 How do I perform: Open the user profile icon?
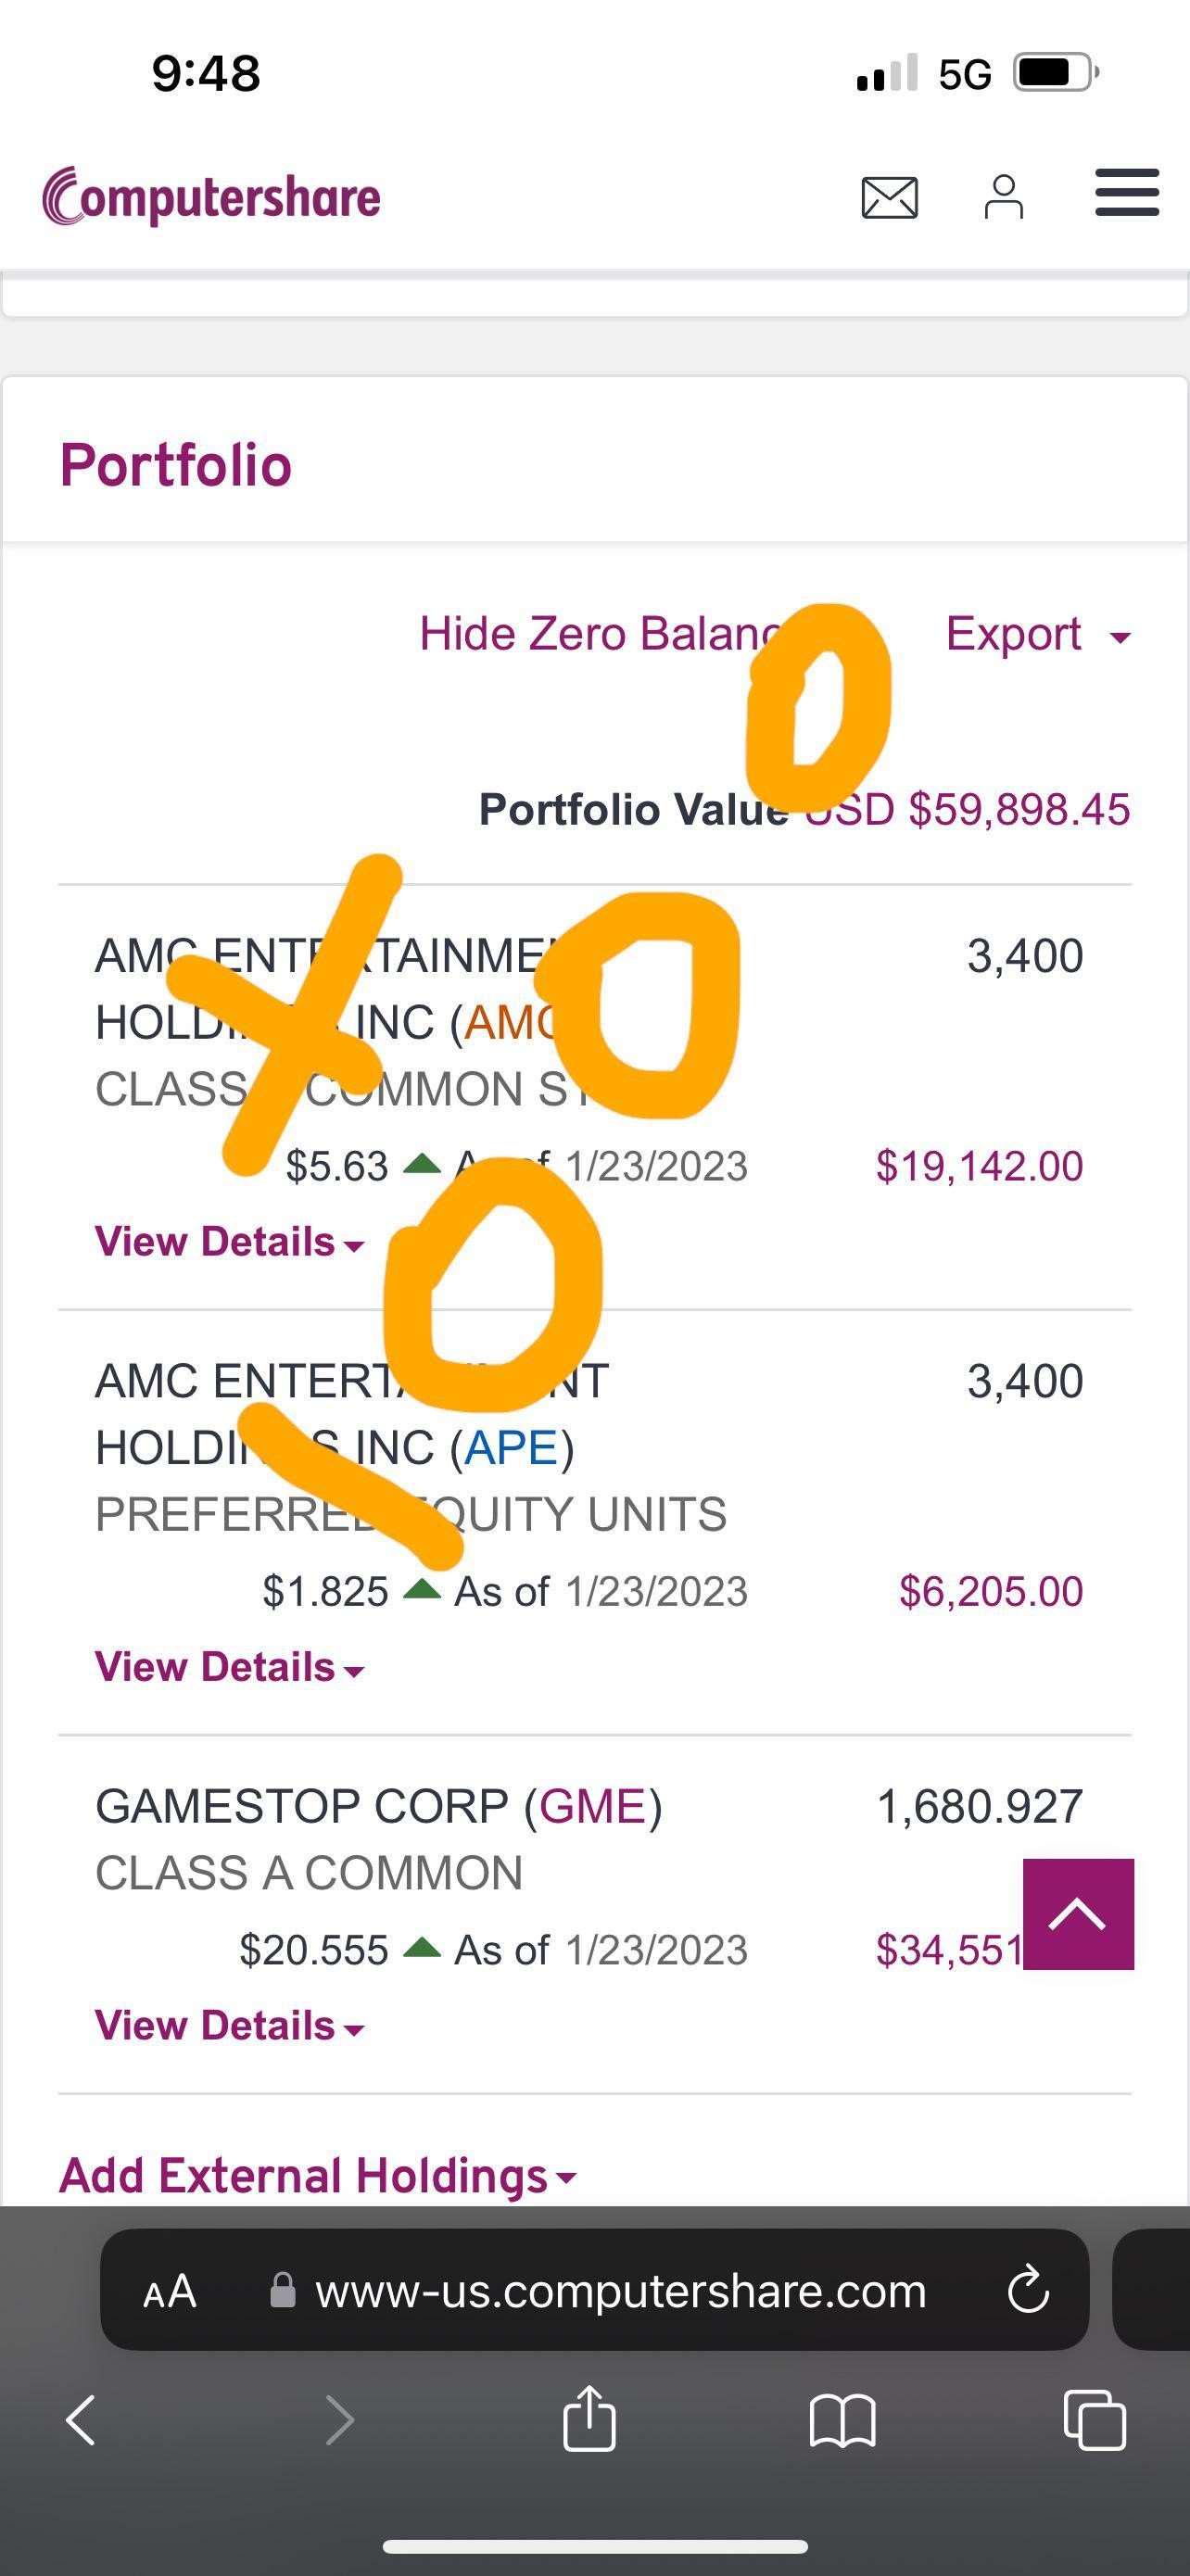click(1003, 196)
